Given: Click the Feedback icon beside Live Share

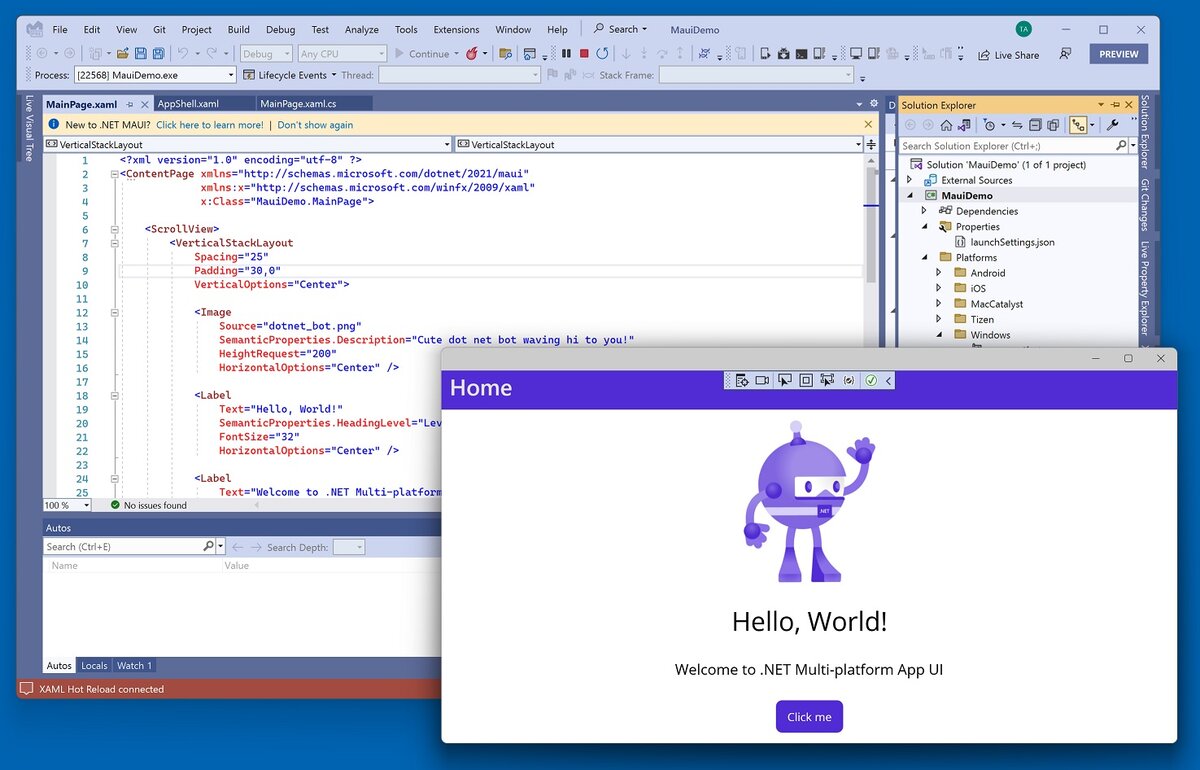Looking at the screenshot, I should pyautogui.click(x=1066, y=54).
